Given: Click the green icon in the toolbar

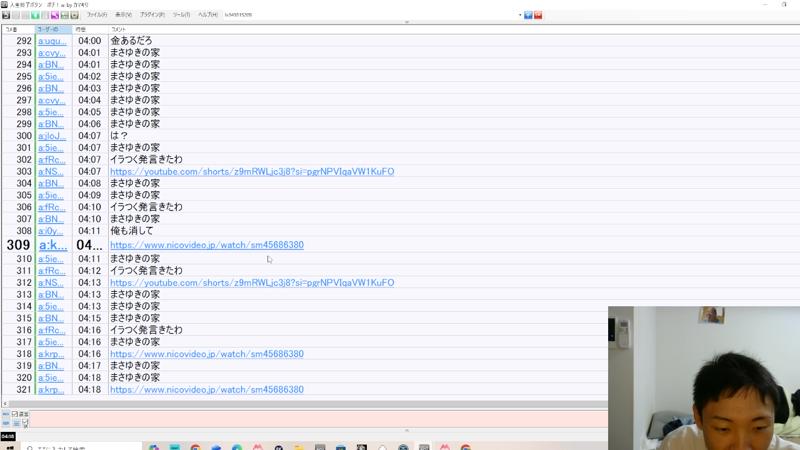Looking at the screenshot, I should point(36,15).
